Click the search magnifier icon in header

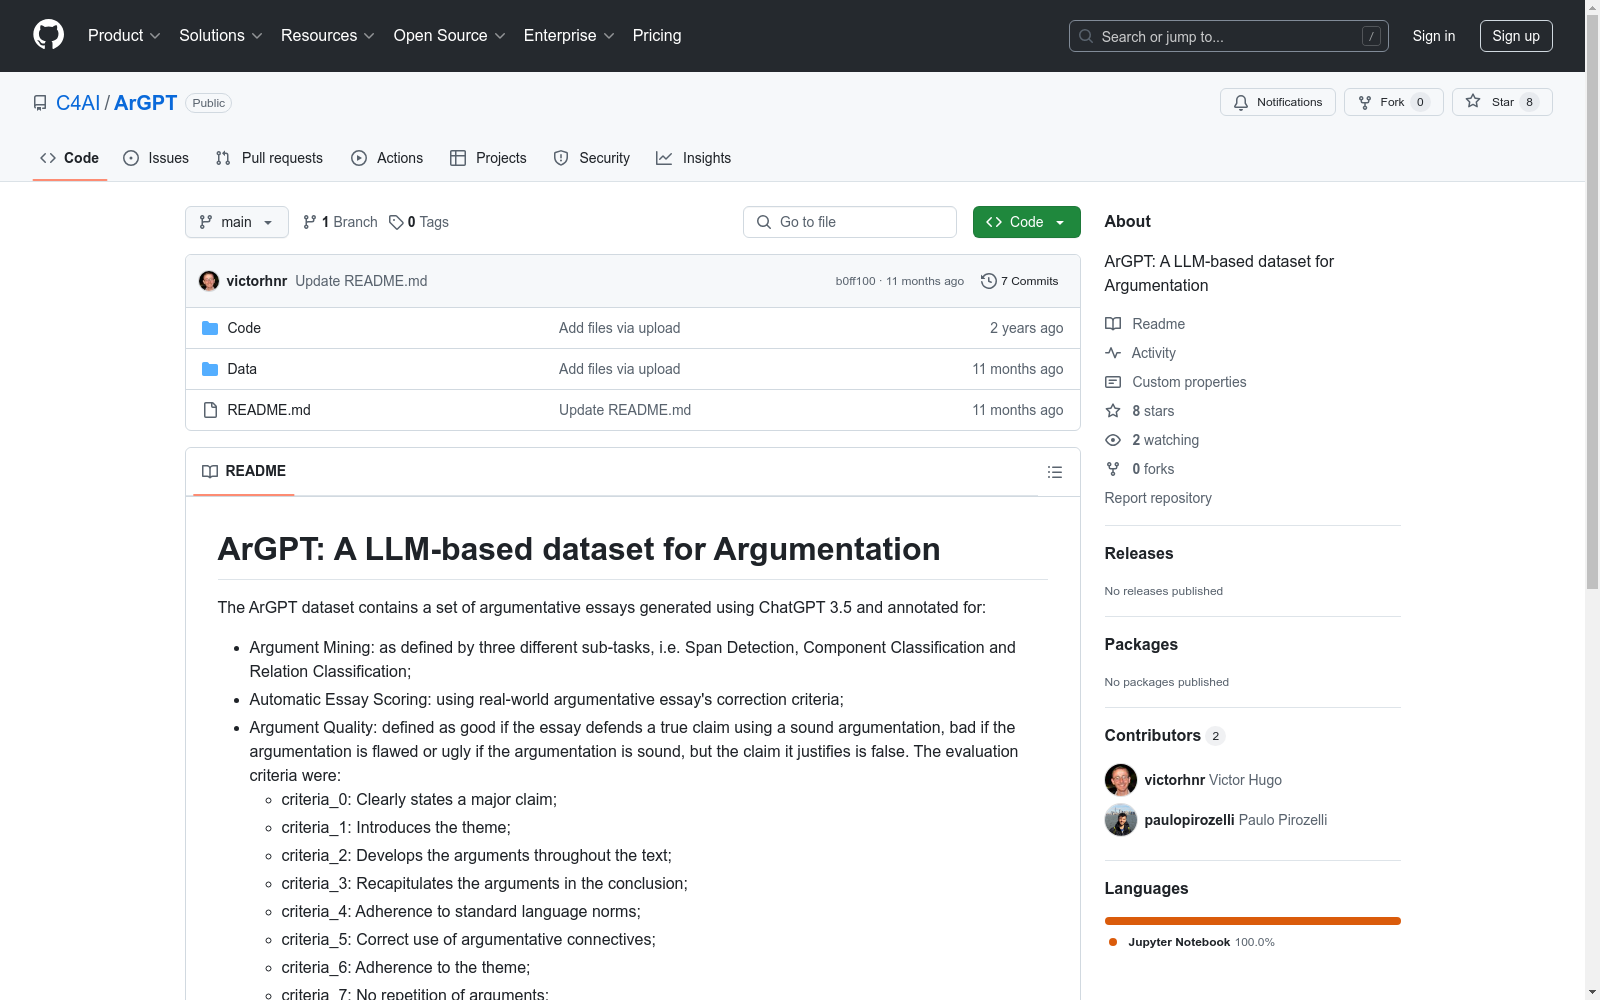pyautogui.click(x=1086, y=36)
